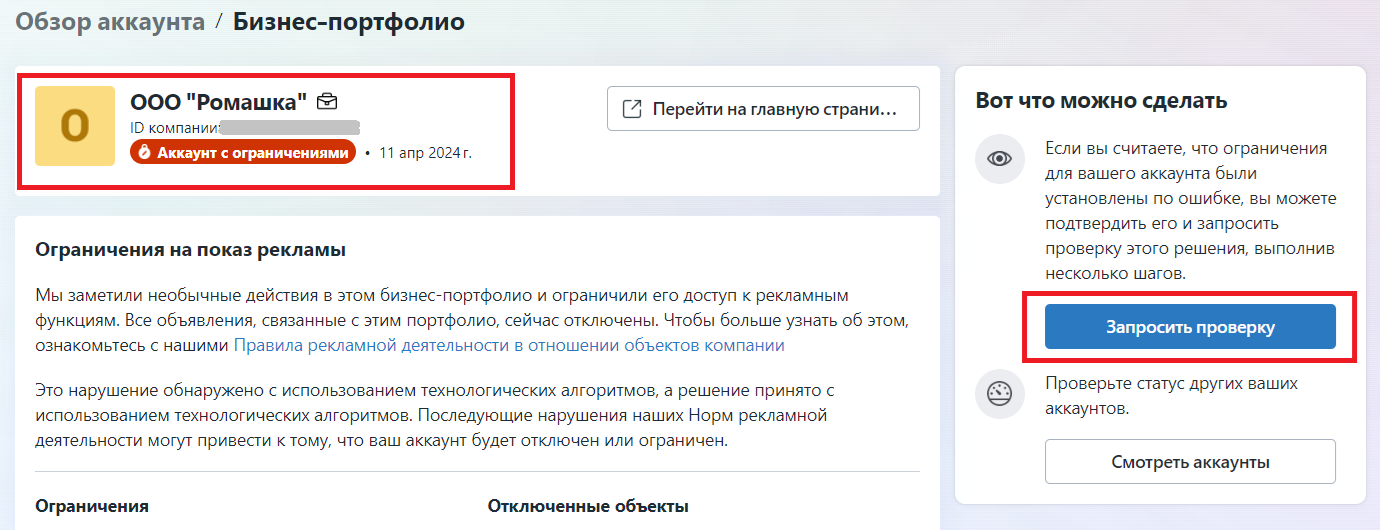The image size is (1380, 530).
Task: Click the icon inside the red restriction badge
Action: click(144, 152)
